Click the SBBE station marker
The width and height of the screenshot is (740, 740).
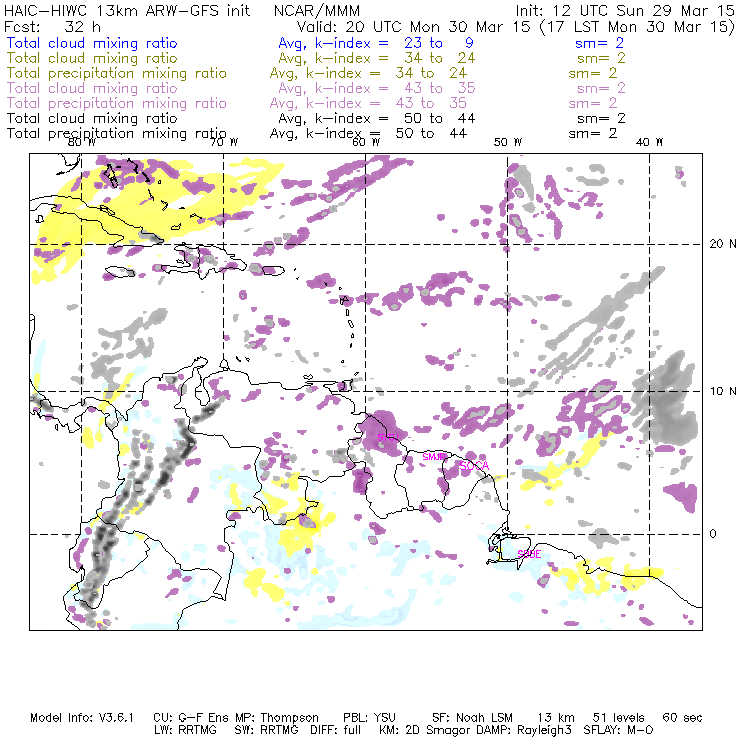529,554
